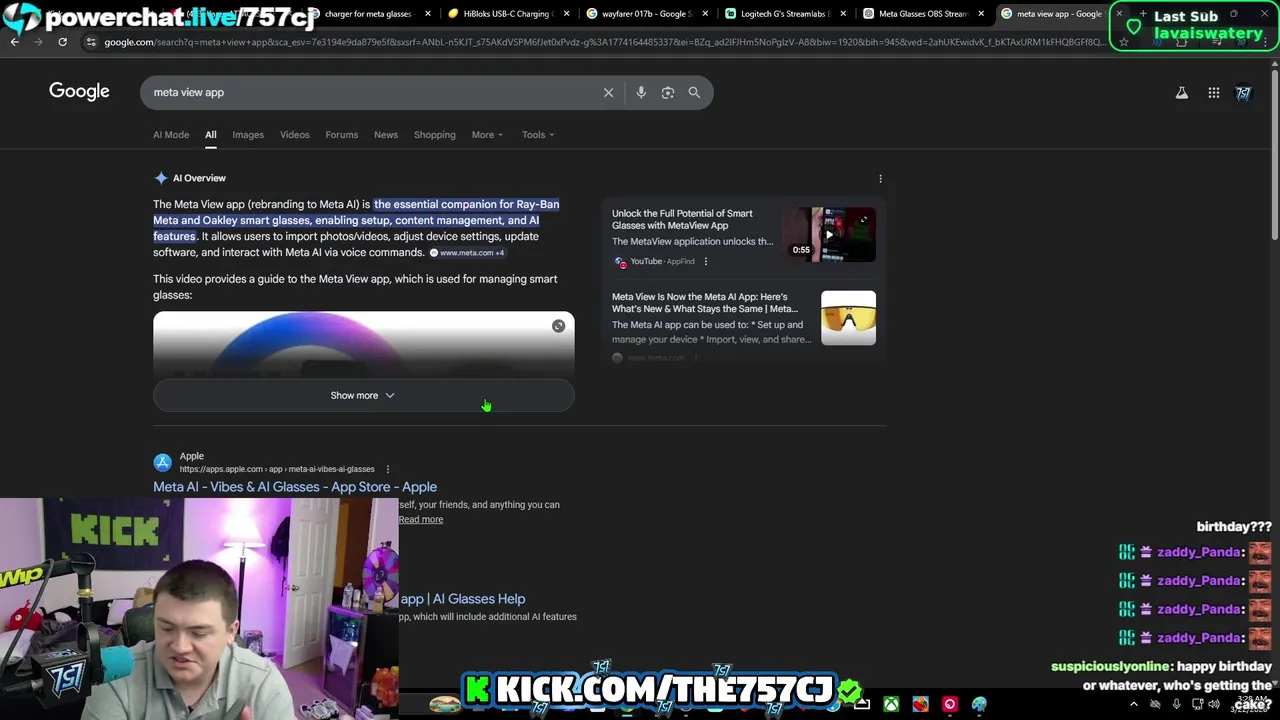Click browser back arrow
This screenshot has width=1280, height=720.
click(x=14, y=42)
